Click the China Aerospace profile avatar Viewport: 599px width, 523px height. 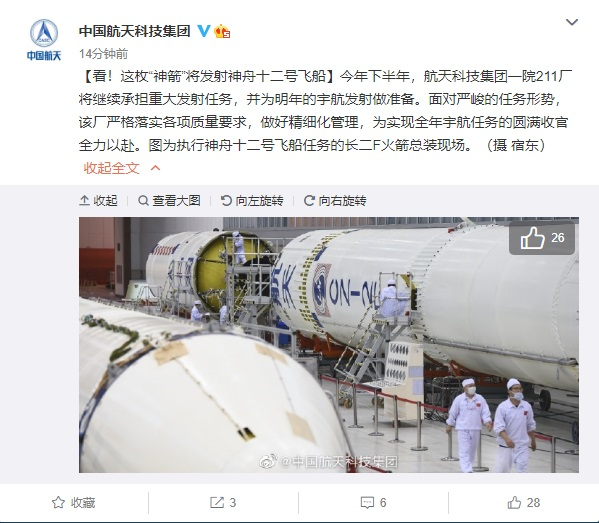coord(44,40)
